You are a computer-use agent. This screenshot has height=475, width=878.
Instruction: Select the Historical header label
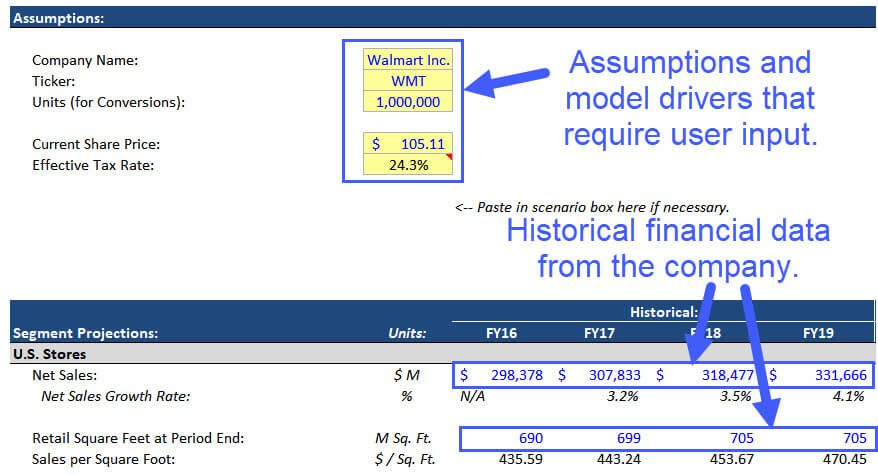click(x=664, y=312)
